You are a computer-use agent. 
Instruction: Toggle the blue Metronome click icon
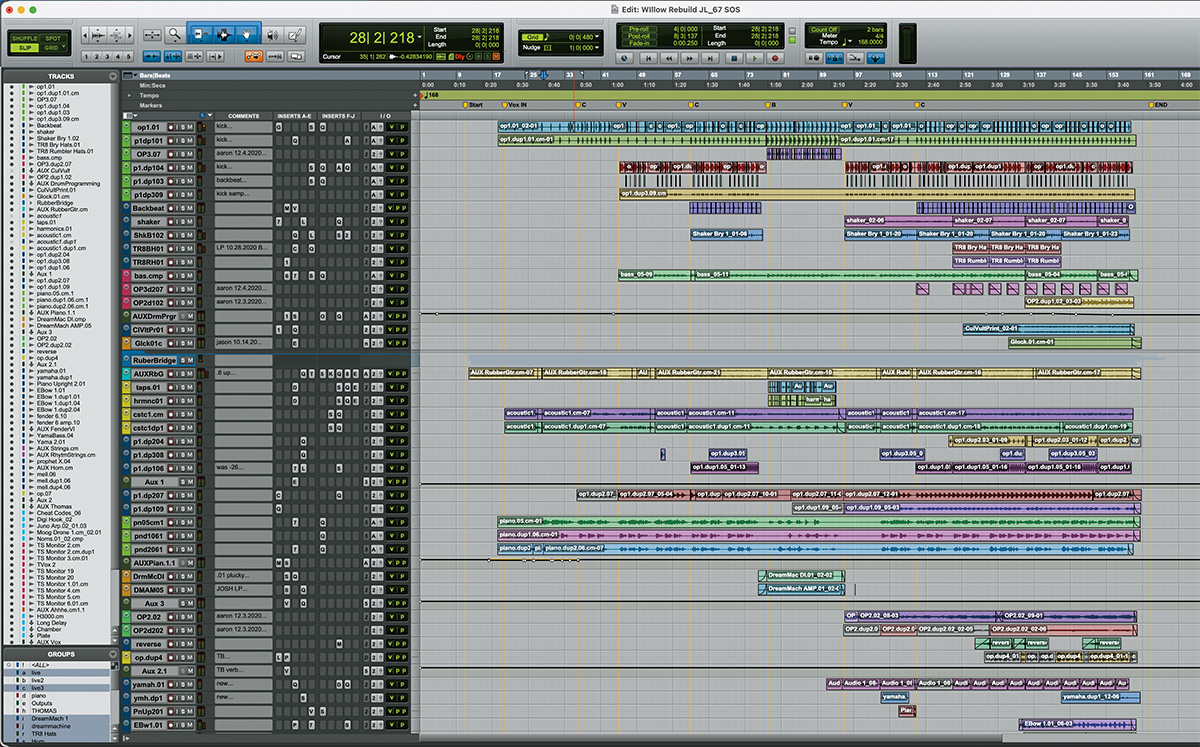point(836,58)
